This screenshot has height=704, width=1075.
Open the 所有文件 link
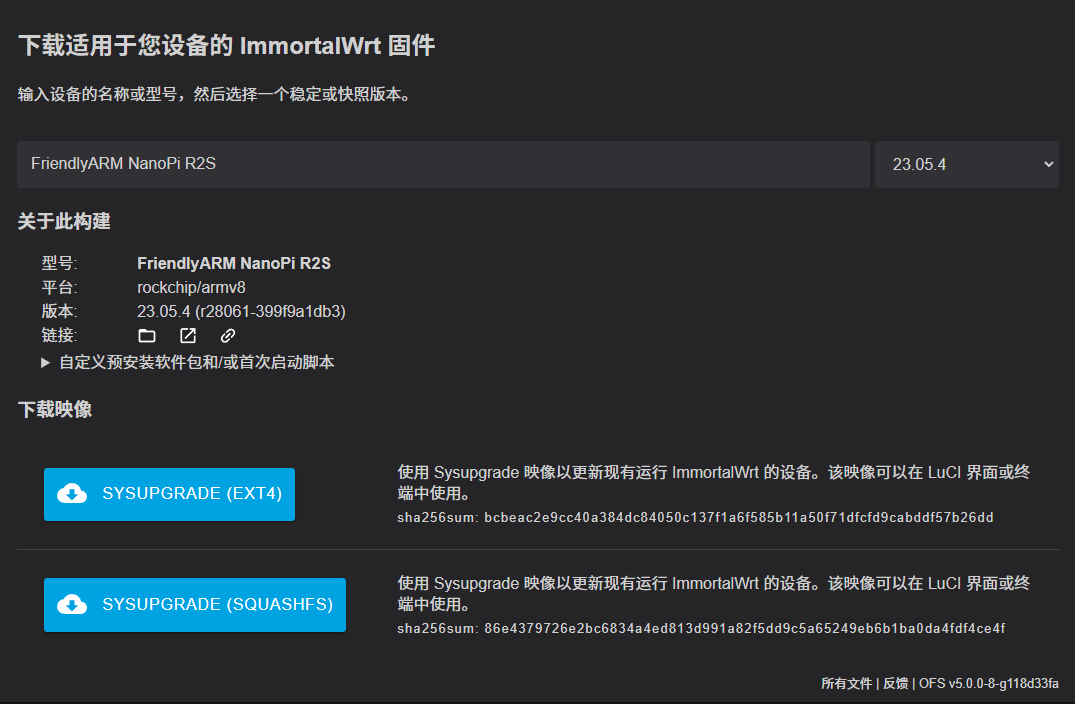(846, 683)
